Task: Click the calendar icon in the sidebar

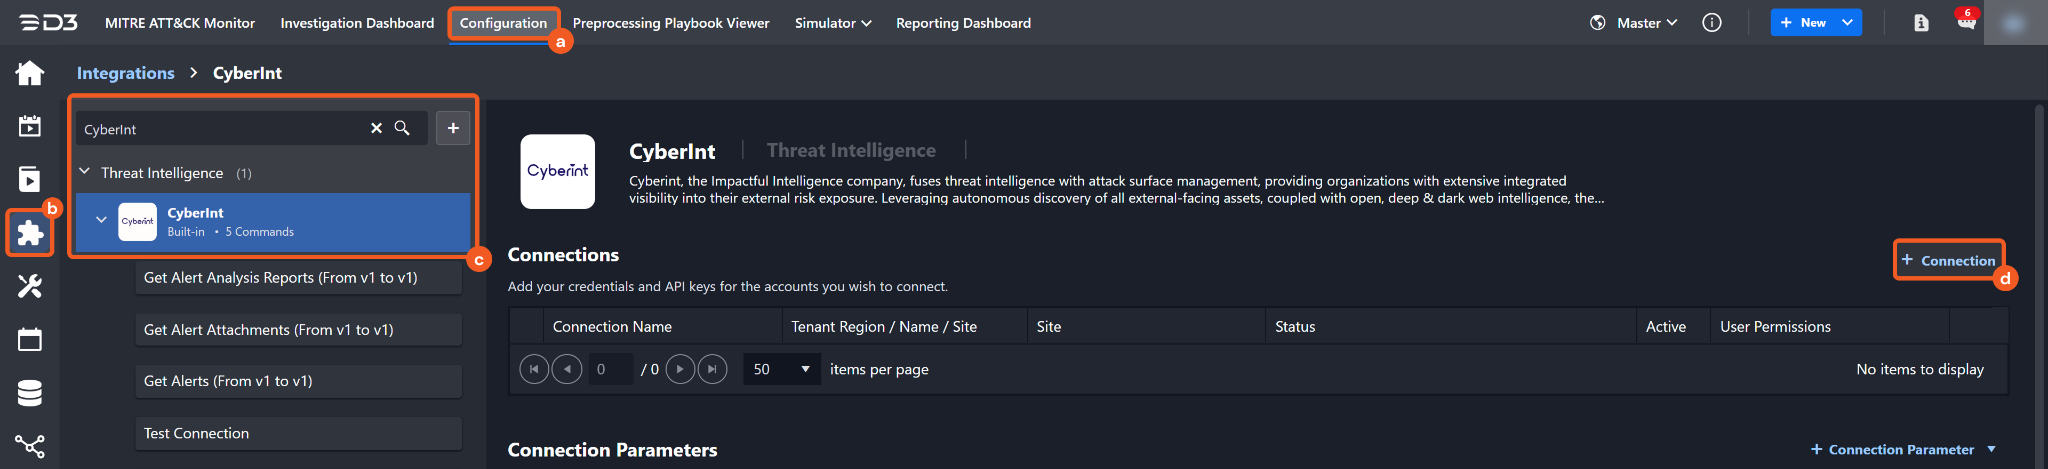Action: pyautogui.click(x=30, y=340)
